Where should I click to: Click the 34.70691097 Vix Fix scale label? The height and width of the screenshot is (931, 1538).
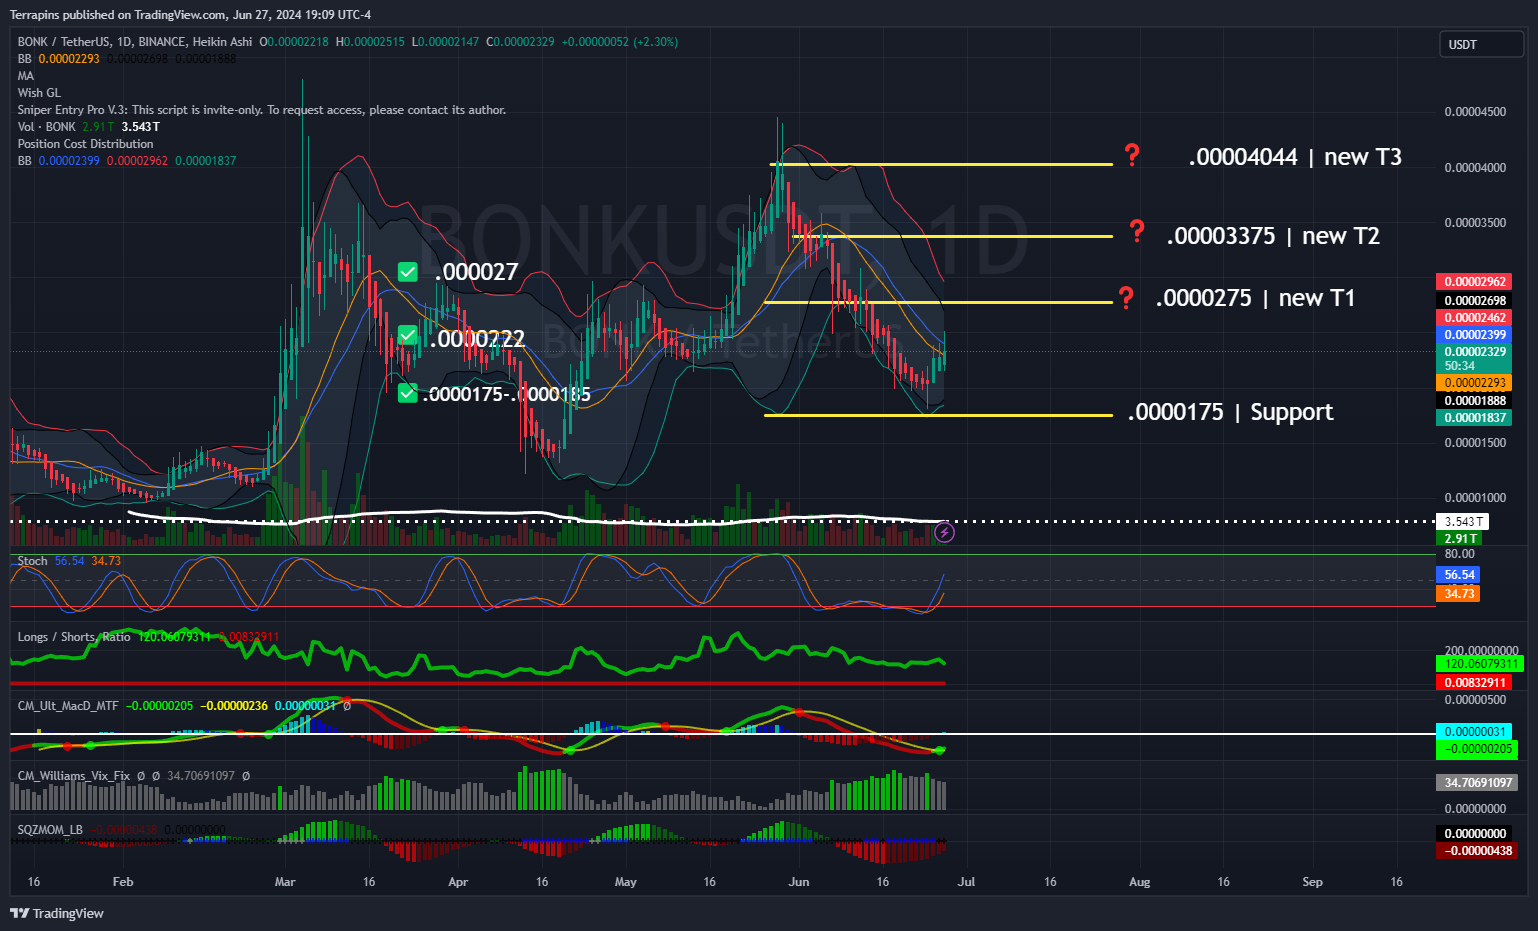point(1477,783)
